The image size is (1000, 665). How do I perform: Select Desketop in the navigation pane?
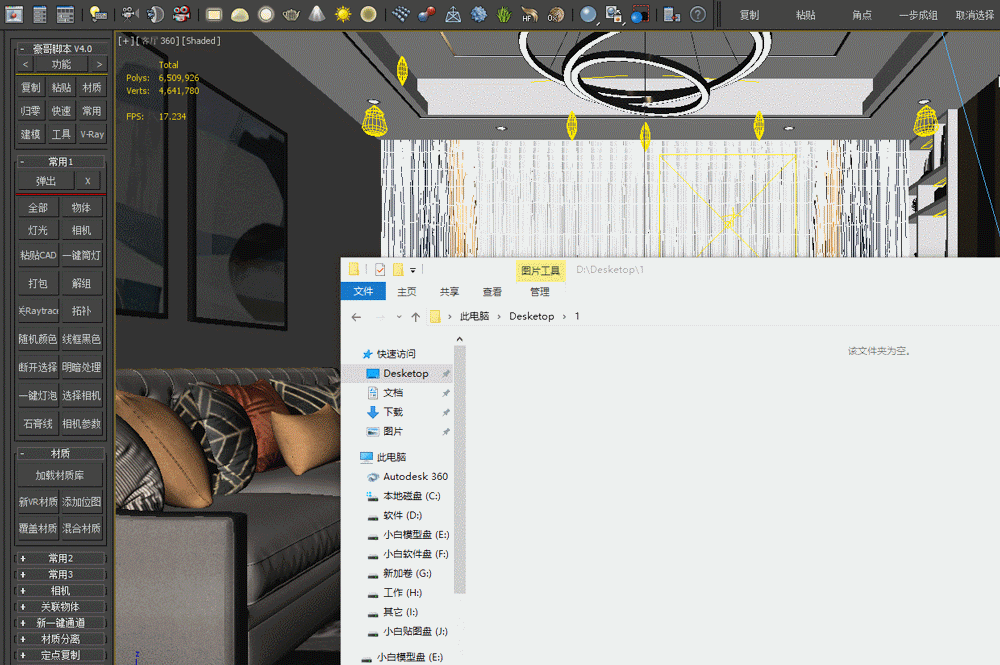[406, 374]
